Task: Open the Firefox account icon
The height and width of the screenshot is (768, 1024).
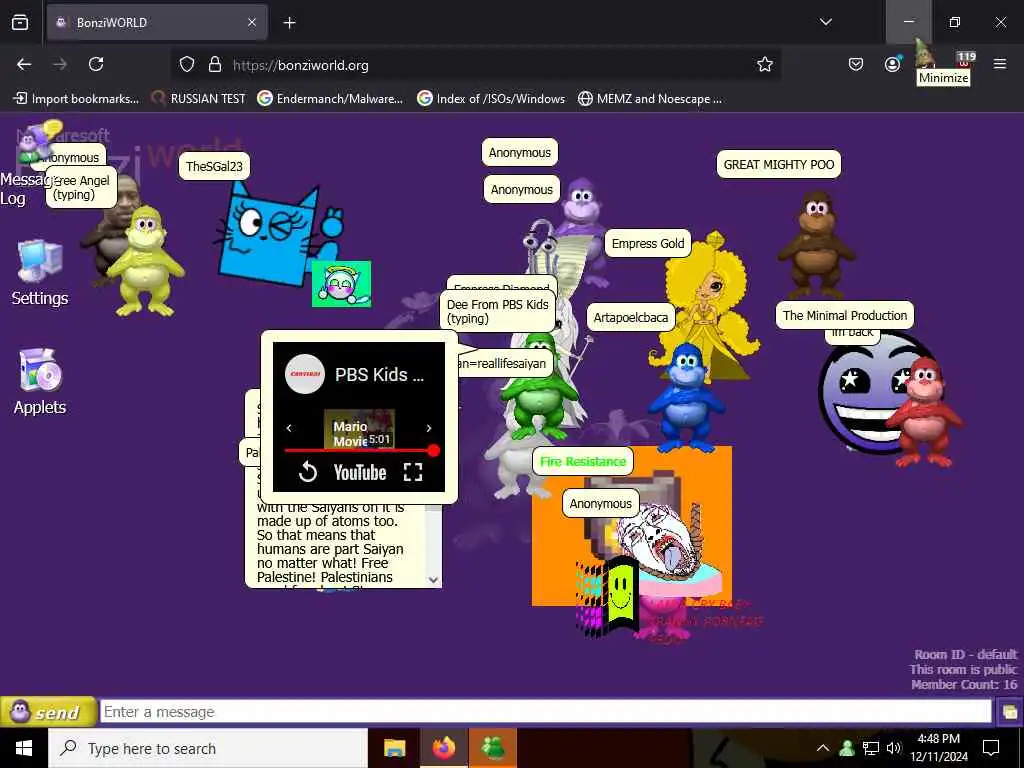Action: click(x=892, y=64)
